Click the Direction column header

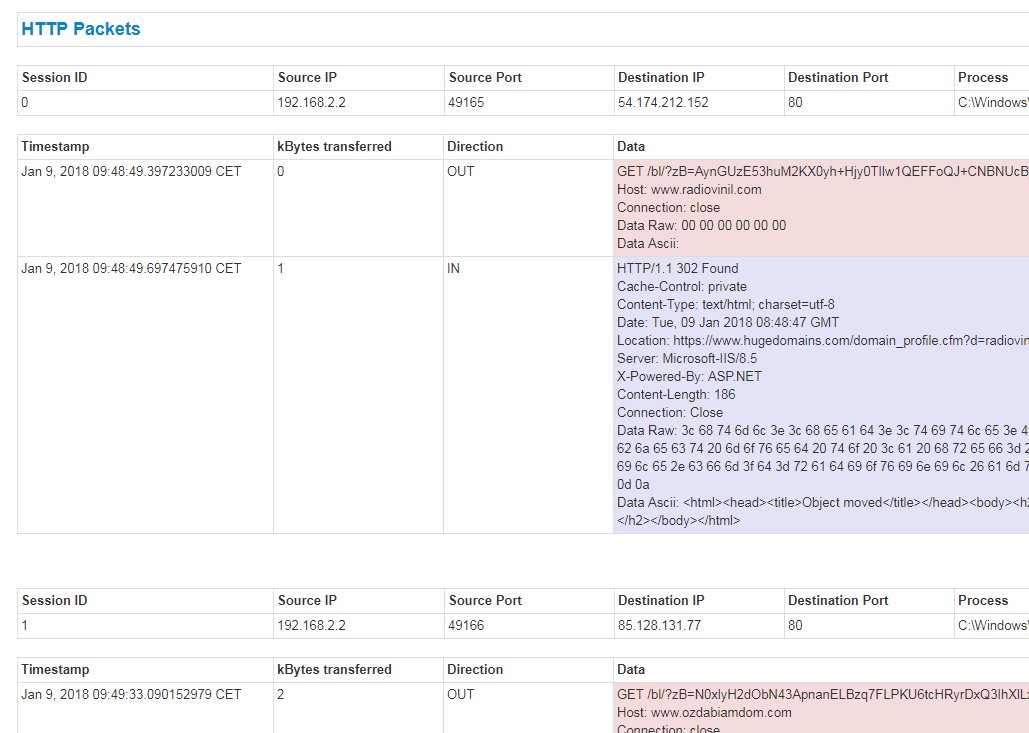478,146
